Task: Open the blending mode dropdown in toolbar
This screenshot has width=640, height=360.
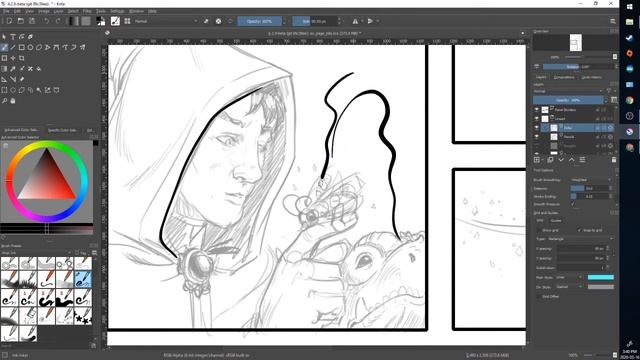Action: pyautogui.click(x=166, y=21)
